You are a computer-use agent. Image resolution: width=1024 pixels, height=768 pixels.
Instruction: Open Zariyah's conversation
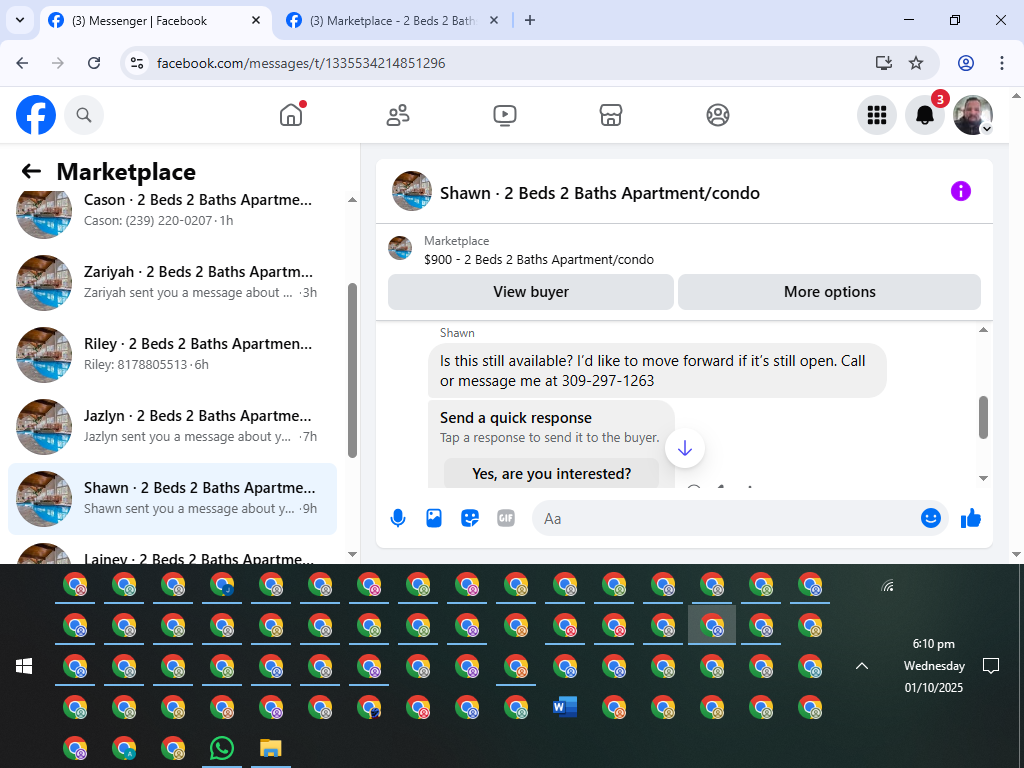coord(172,283)
